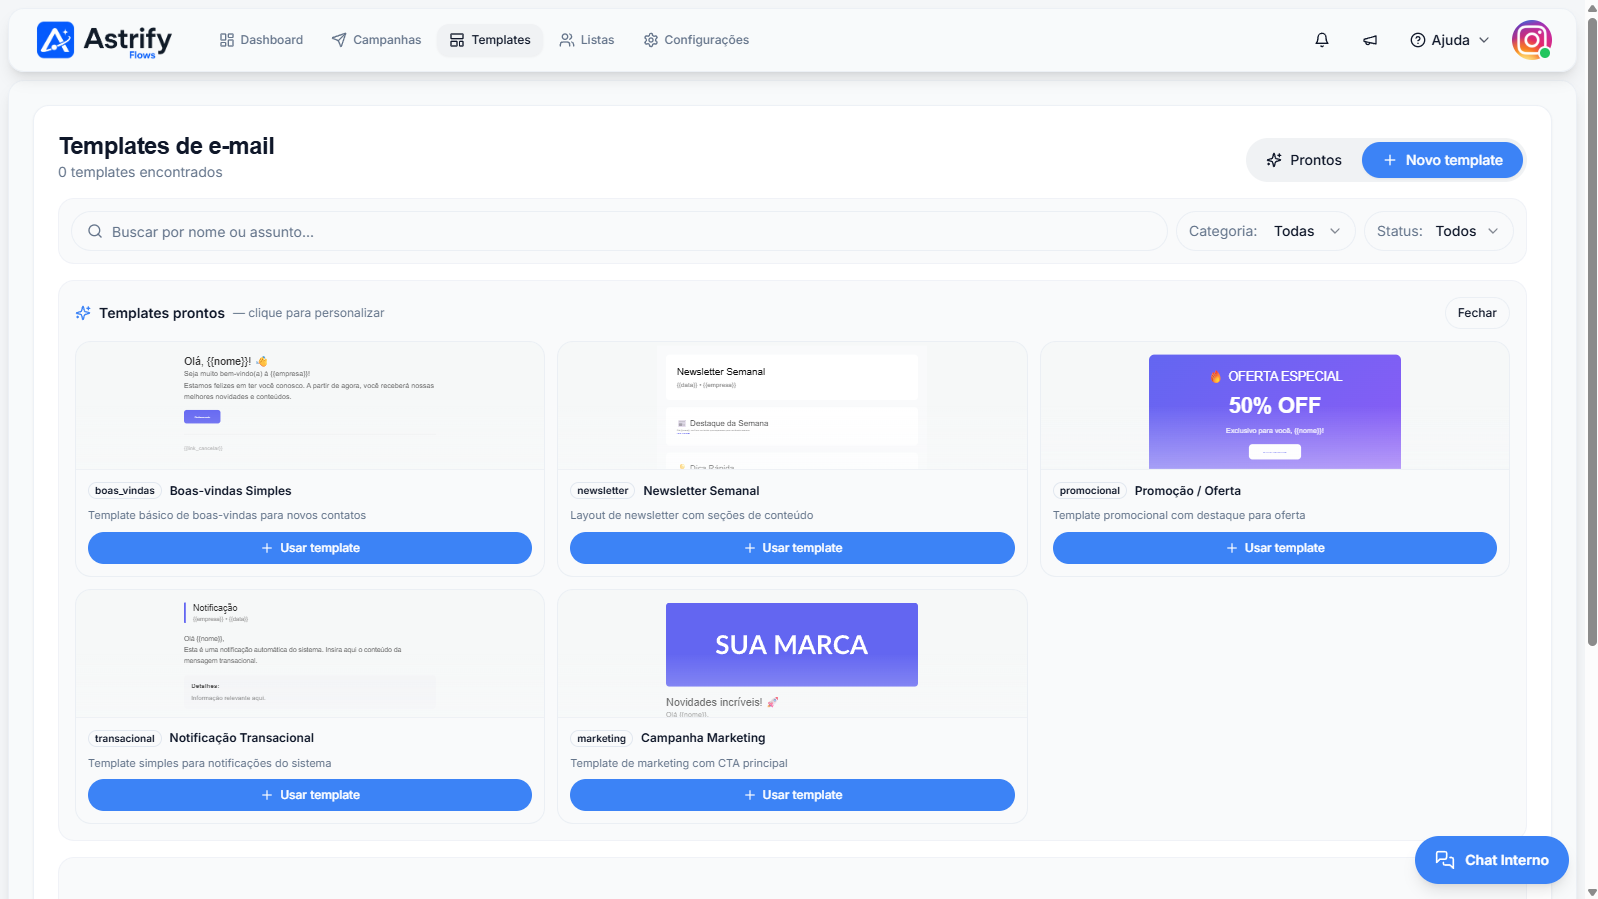Click the sparkle icon beside Templates prontos
This screenshot has width=1598, height=899.
83,313
